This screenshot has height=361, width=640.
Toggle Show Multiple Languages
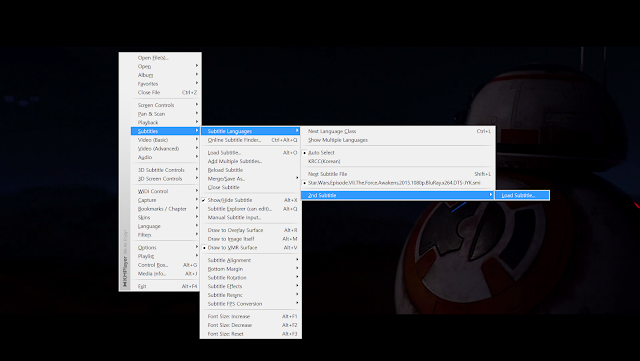[398, 140]
